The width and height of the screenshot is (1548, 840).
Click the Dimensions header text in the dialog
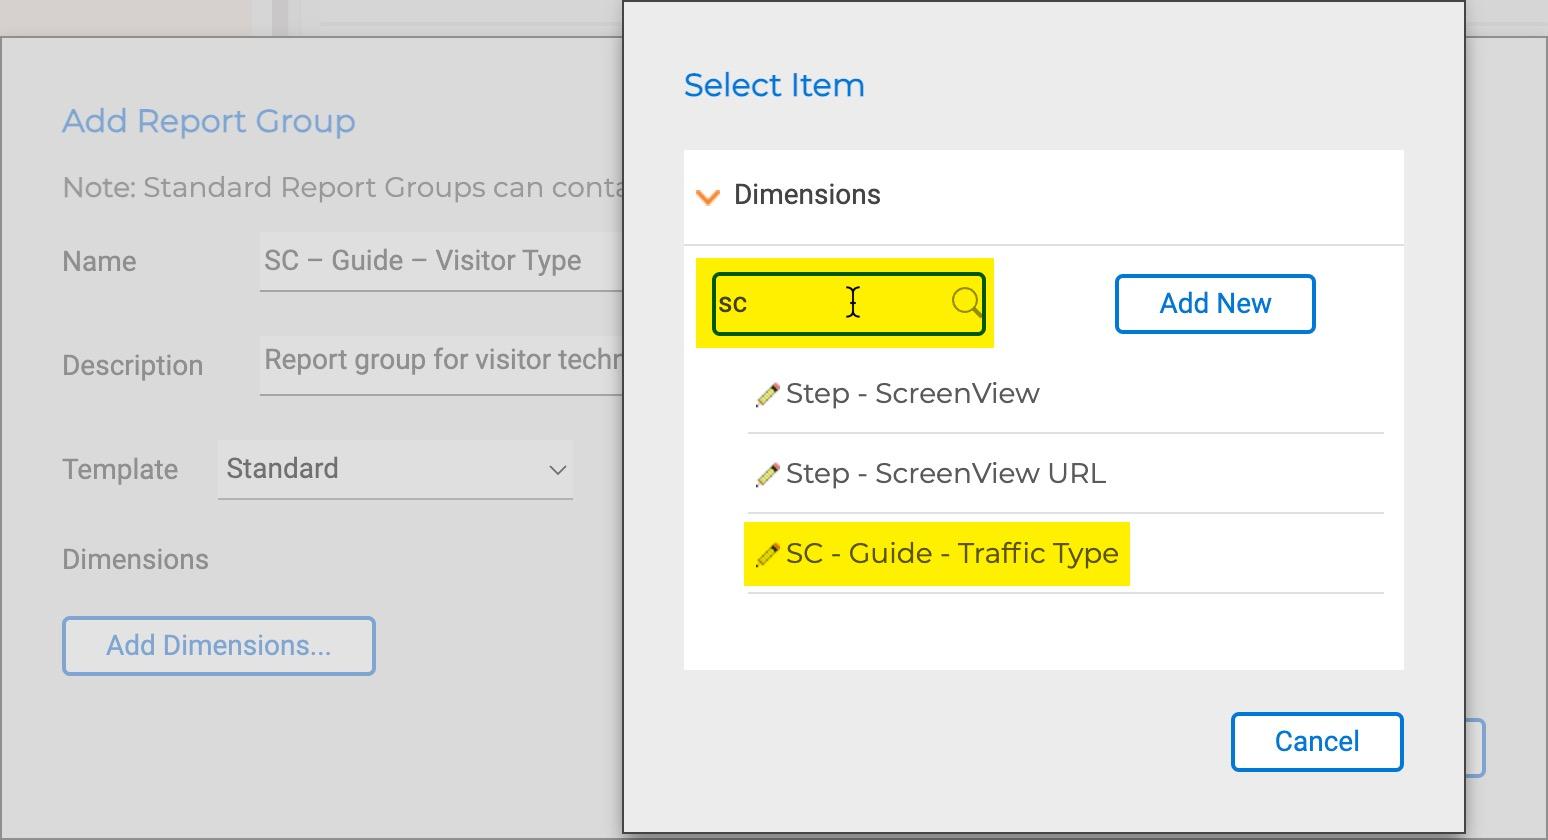pyautogui.click(x=807, y=195)
